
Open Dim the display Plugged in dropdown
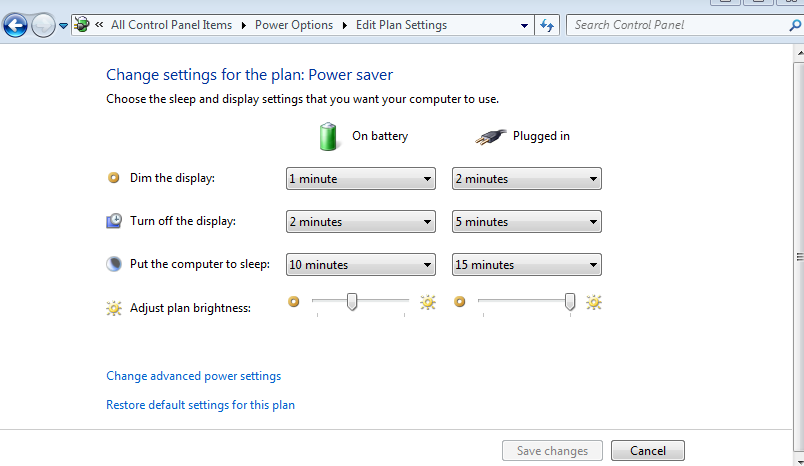point(527,178)
